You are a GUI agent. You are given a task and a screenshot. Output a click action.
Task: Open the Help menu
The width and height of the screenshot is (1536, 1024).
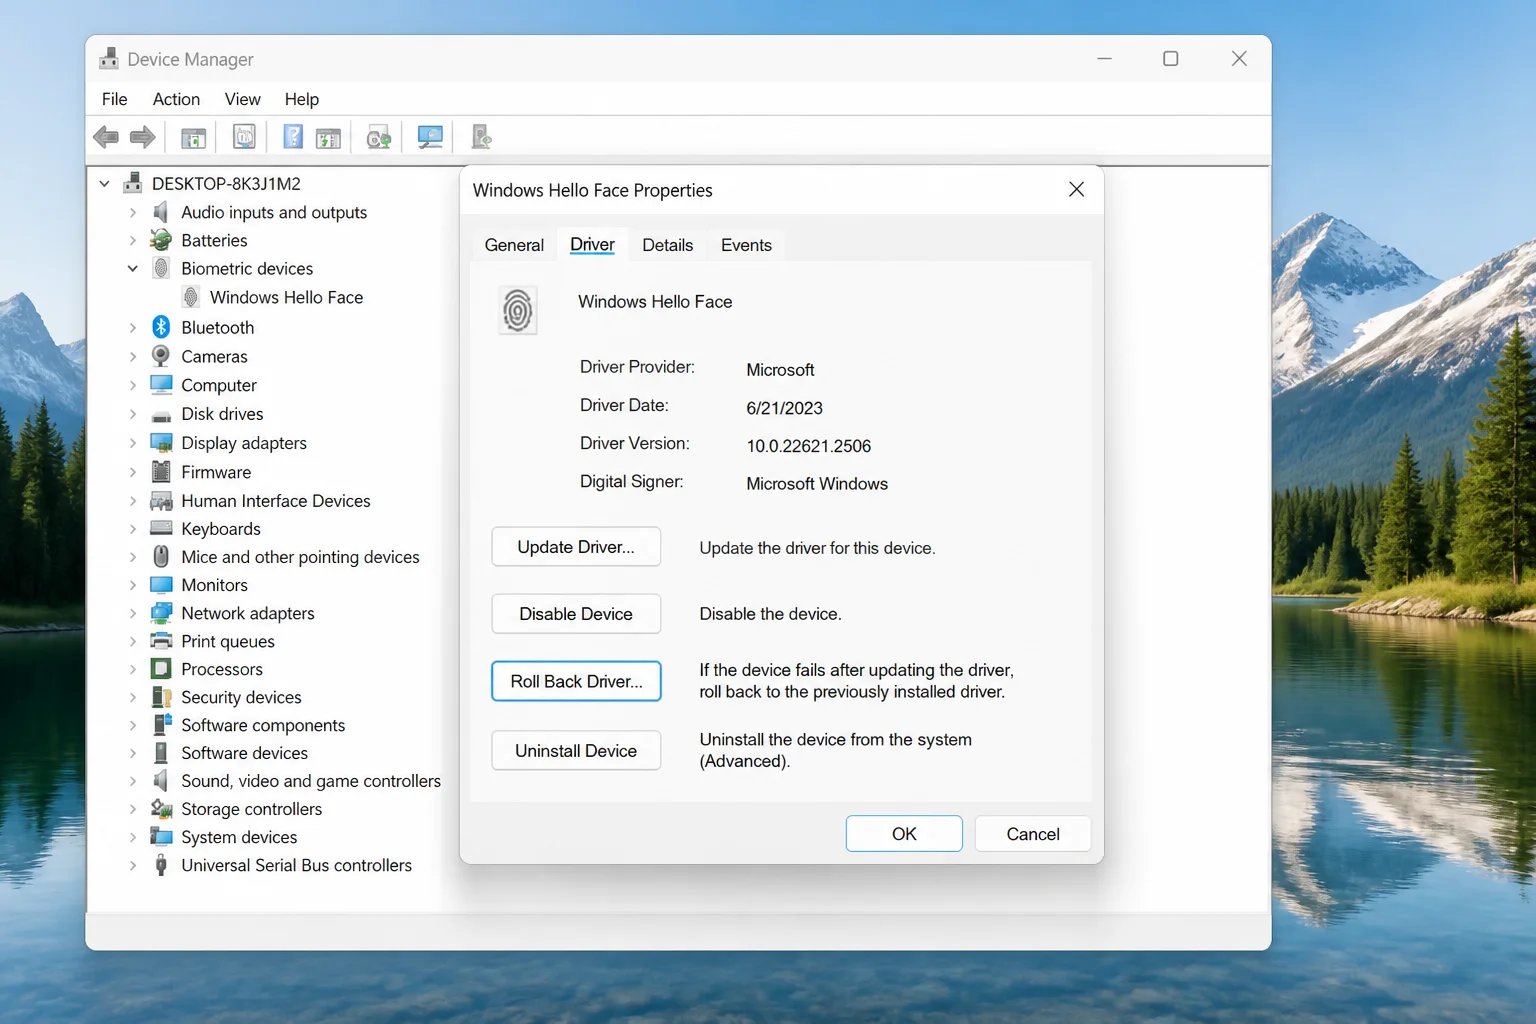click(301, 99)
